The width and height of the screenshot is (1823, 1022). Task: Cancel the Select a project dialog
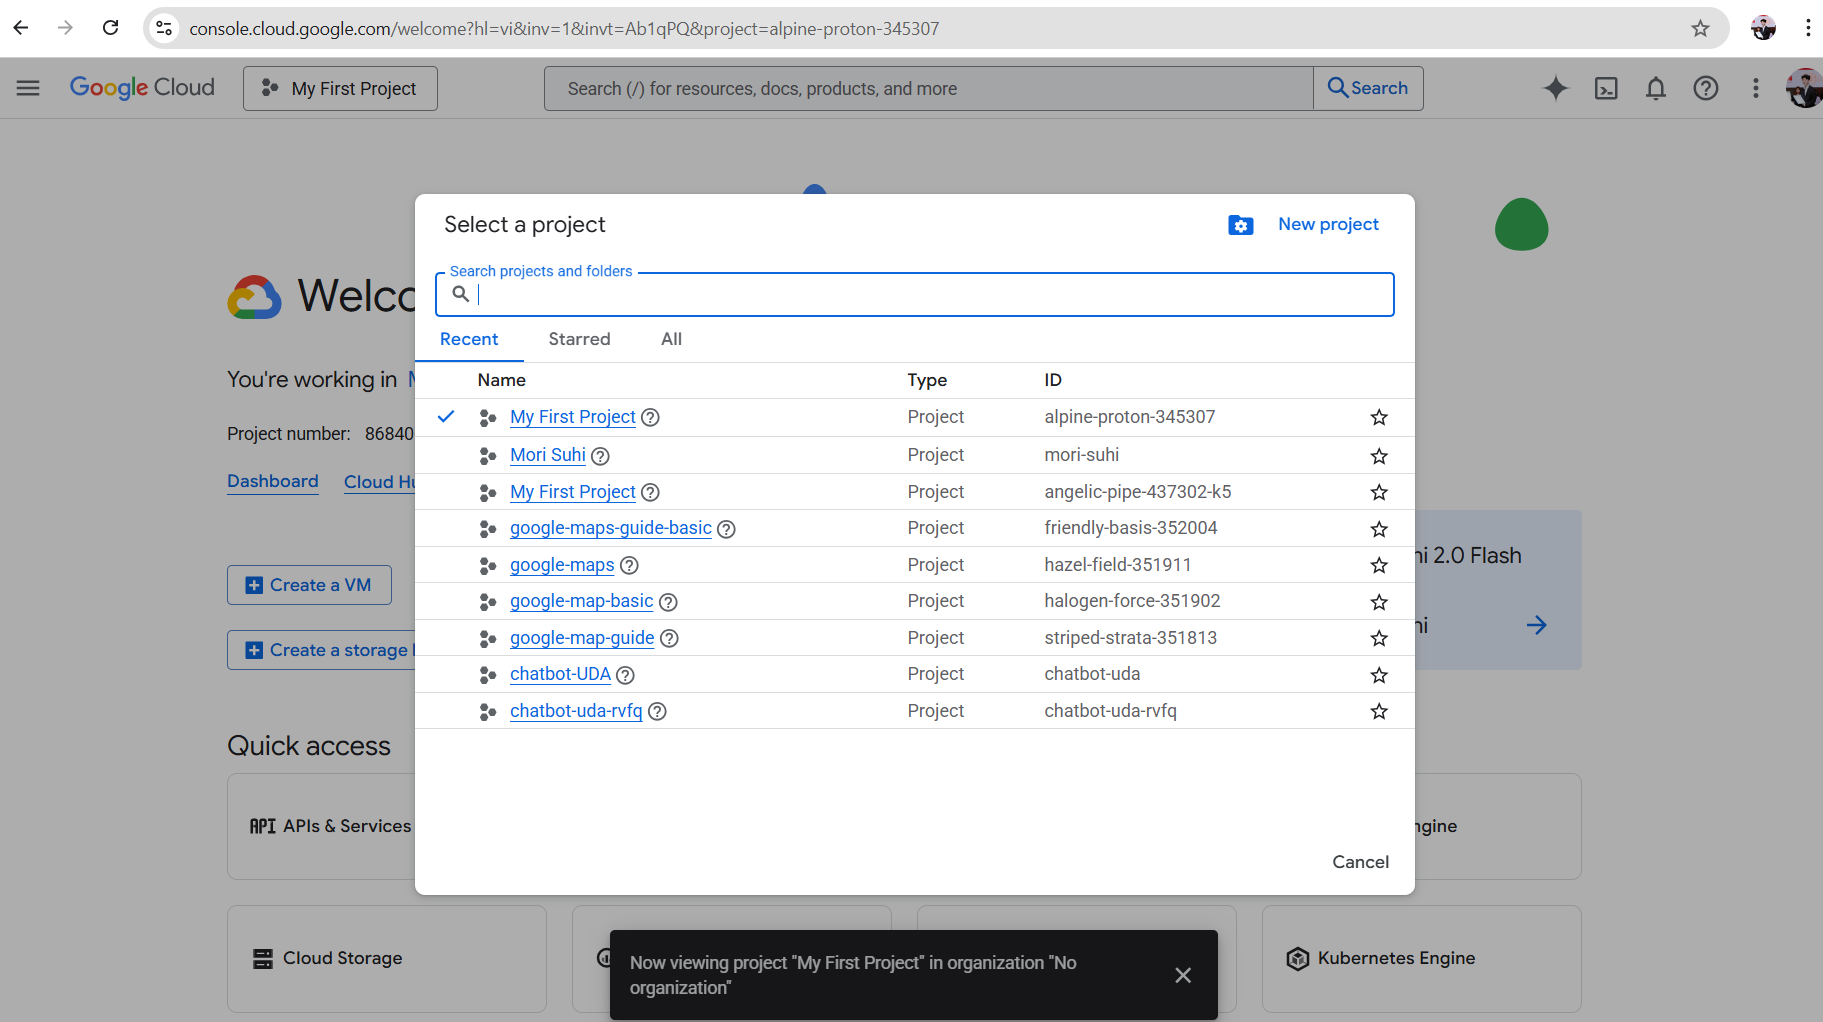[1360, 862]
